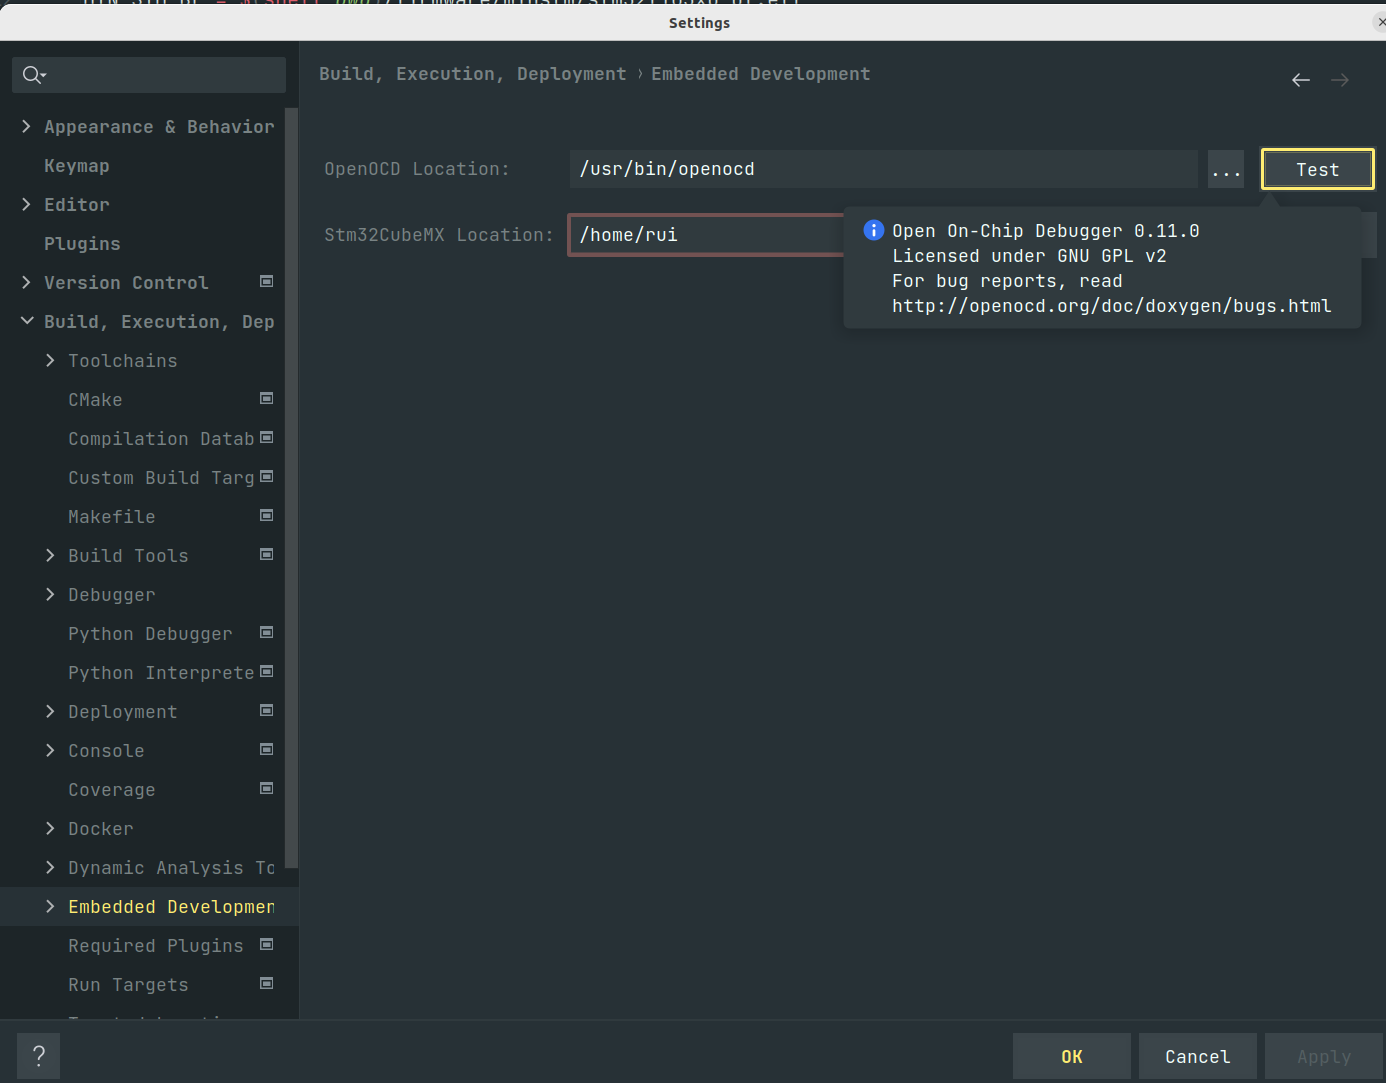The height and width of the screenshot is (1083, 1386).
Task: Click project-level icon beside Run Targets
Action: 267,984
